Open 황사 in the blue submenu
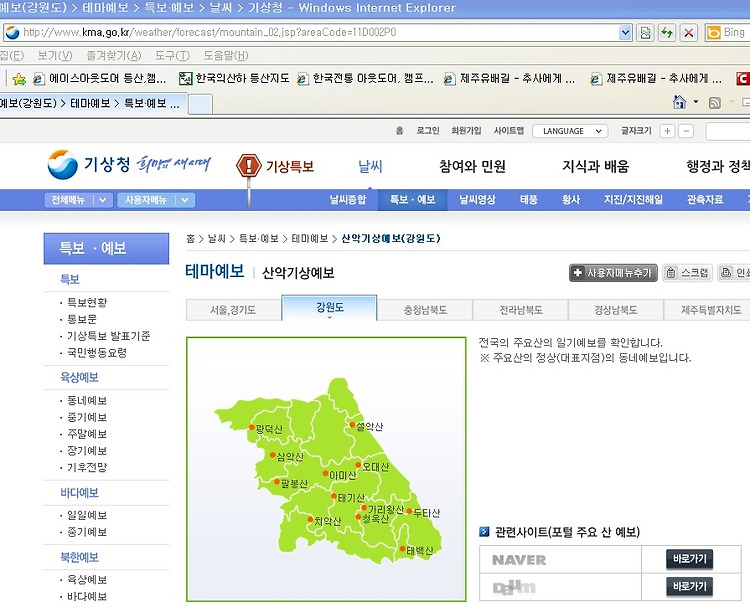The height and width of the screenshot is (607, 750). pyautogui.click(x=571, y=199)
